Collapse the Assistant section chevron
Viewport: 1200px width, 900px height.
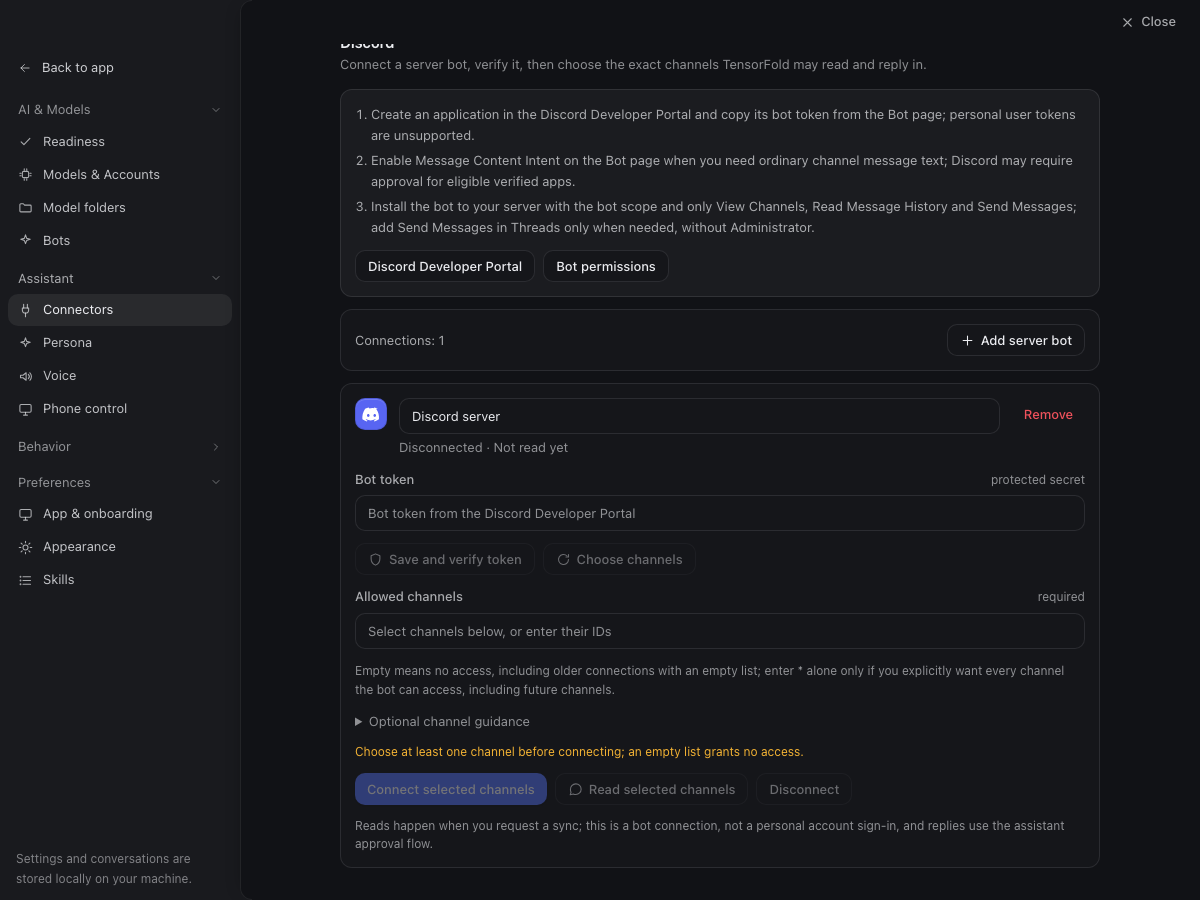(x=216, y=279)
